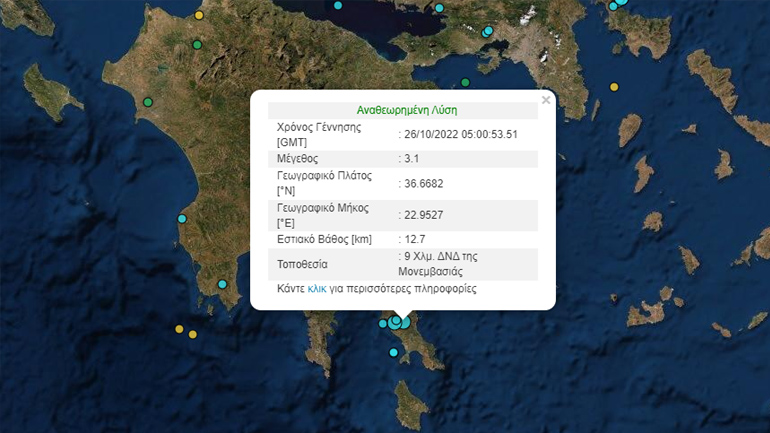Select the cyan marker at the top edge above the gulf
770x433 pixels.
338,5
